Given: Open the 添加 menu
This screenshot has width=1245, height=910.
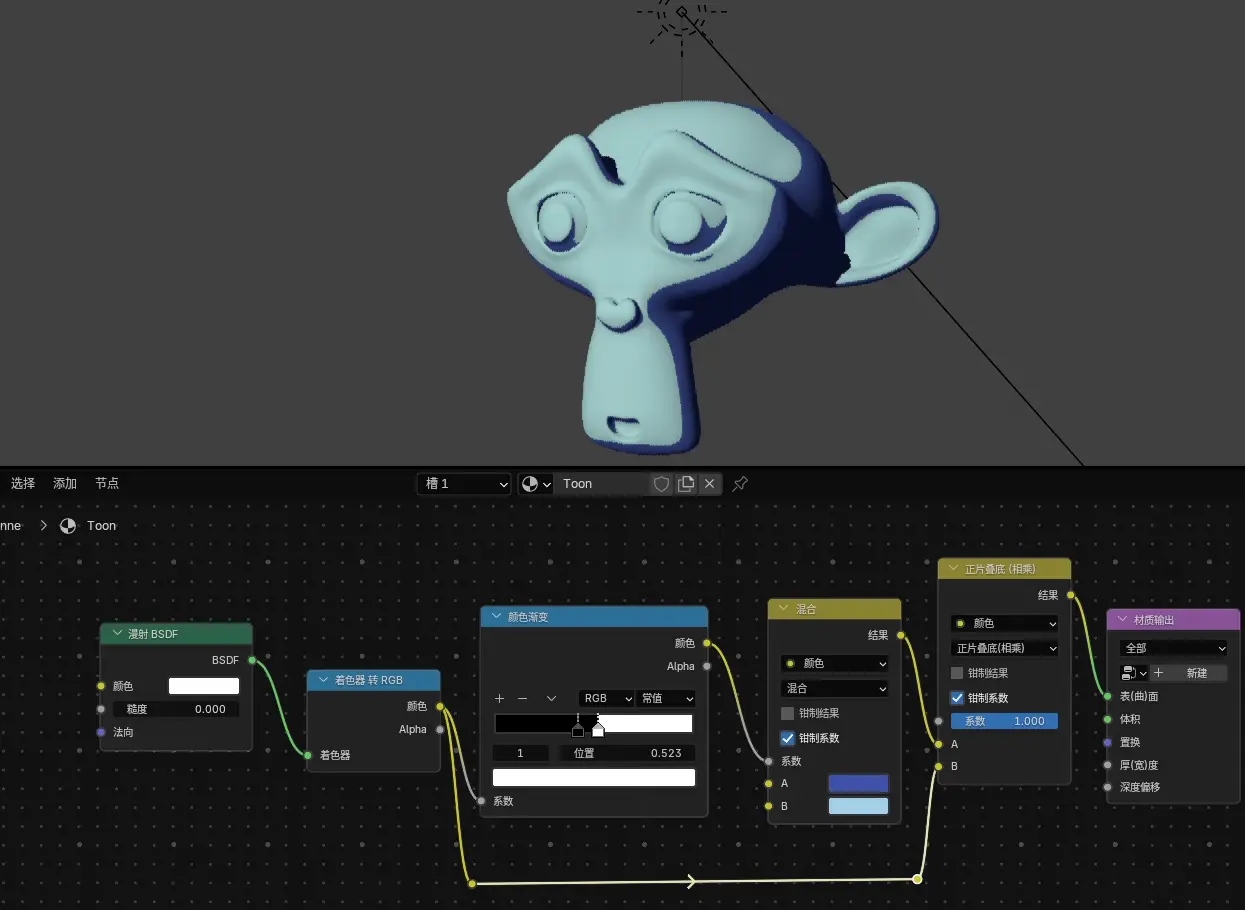Looking at the screenshot, I should pyautogui.click(x=65, y=484).
